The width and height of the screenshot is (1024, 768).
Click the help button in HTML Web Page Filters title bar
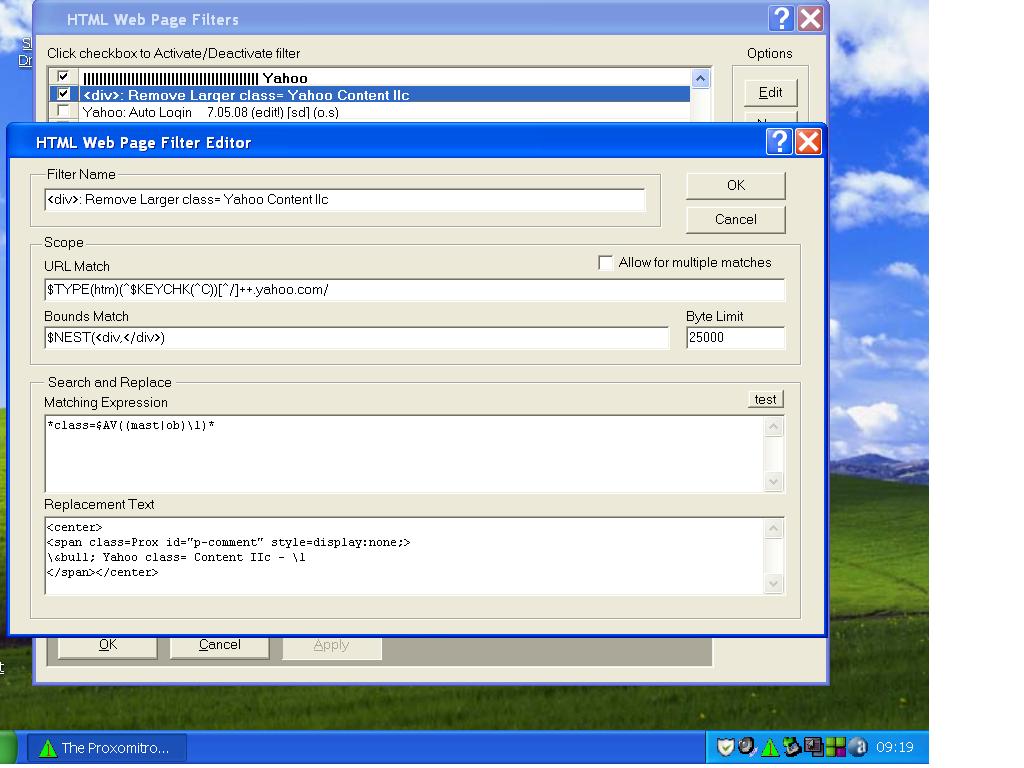click(782, 18)
